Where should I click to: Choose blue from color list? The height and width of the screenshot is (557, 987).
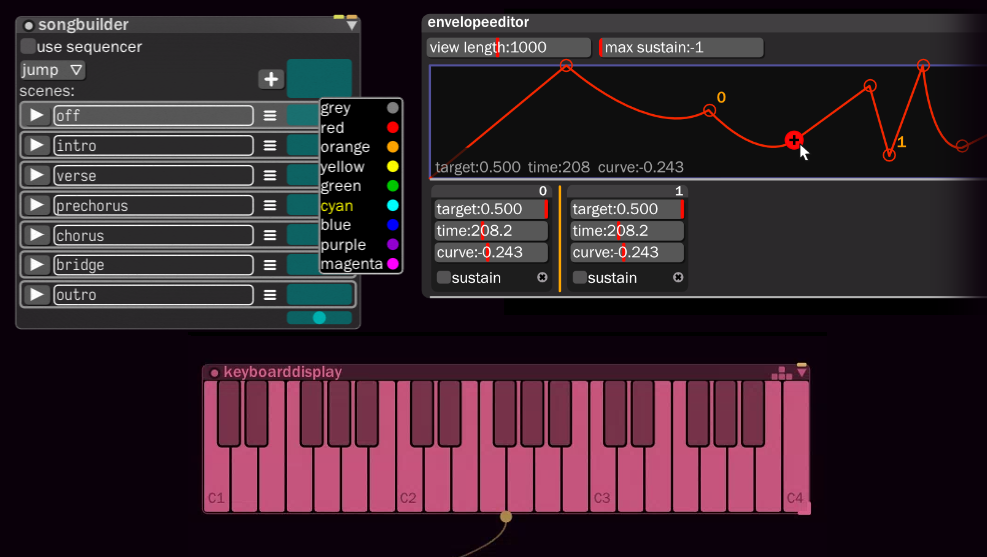coord(360,225)
